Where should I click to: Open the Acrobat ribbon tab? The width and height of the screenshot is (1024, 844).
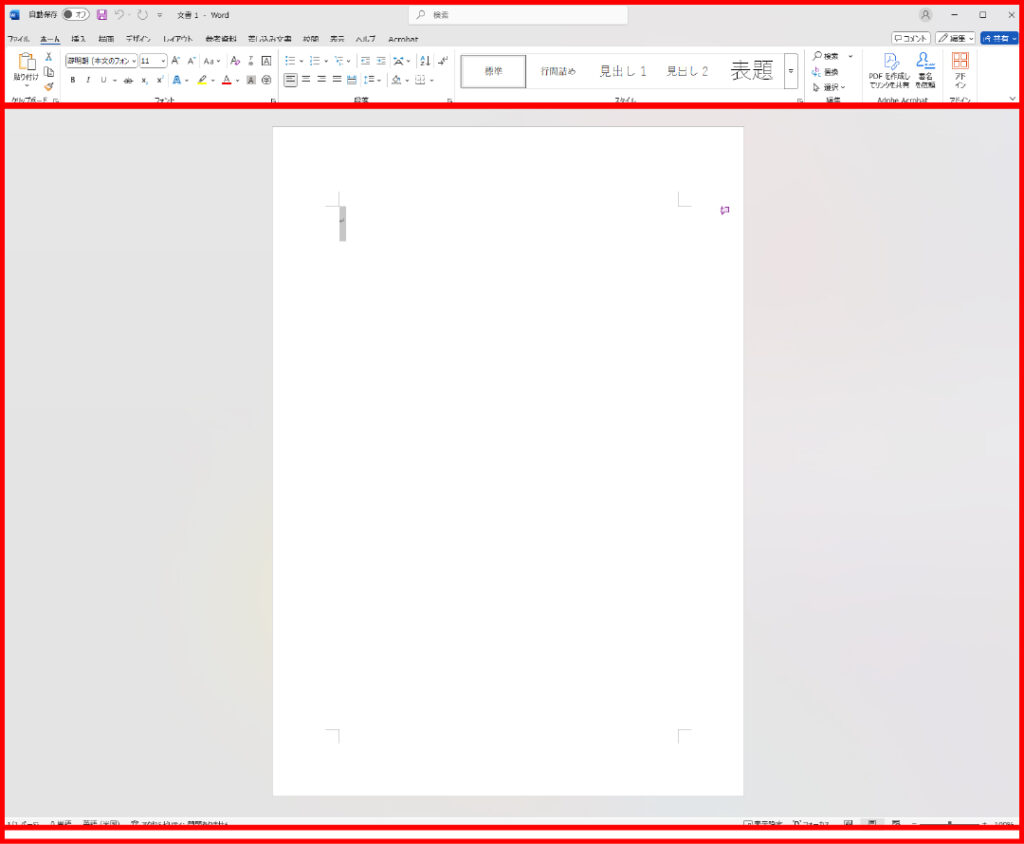pos(403,39)
